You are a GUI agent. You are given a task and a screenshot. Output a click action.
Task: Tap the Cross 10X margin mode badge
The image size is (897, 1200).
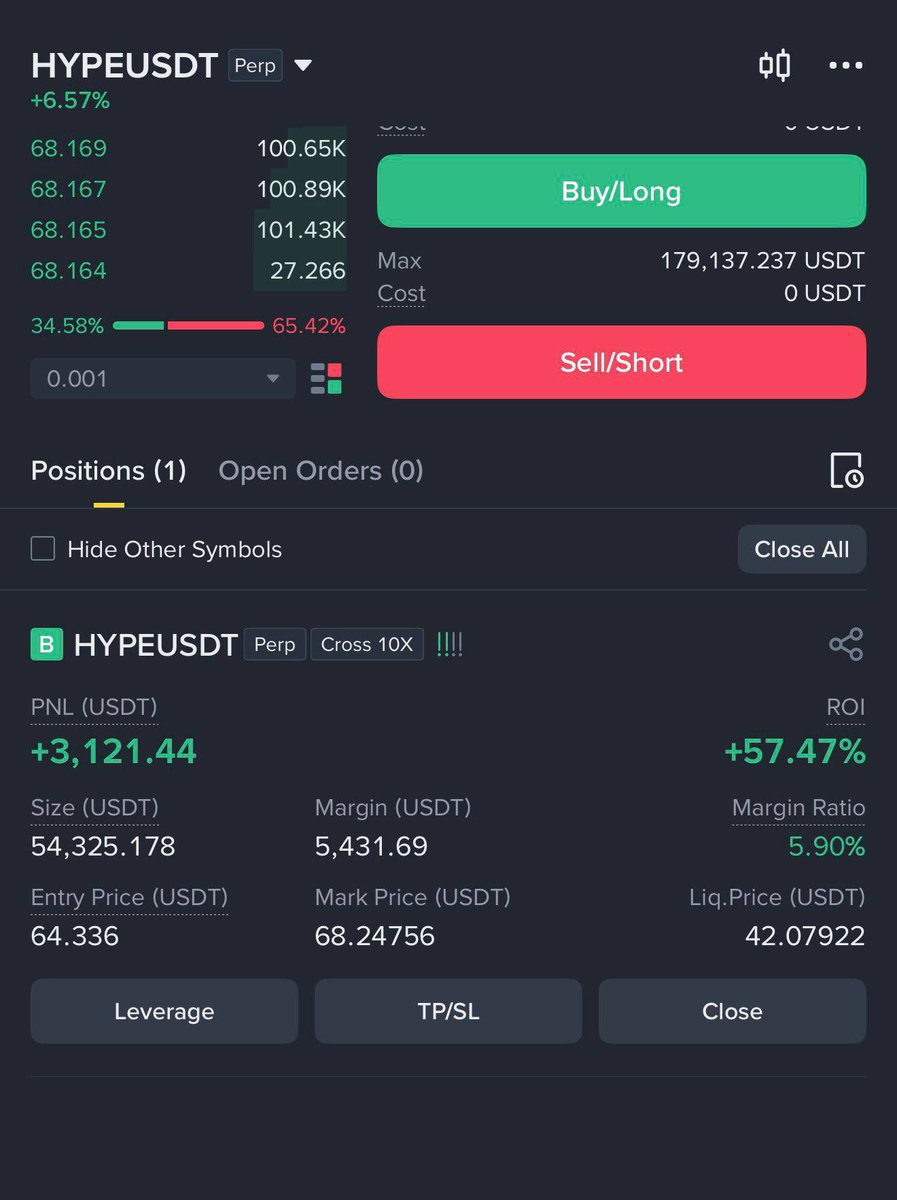click(x=367, y=645)
